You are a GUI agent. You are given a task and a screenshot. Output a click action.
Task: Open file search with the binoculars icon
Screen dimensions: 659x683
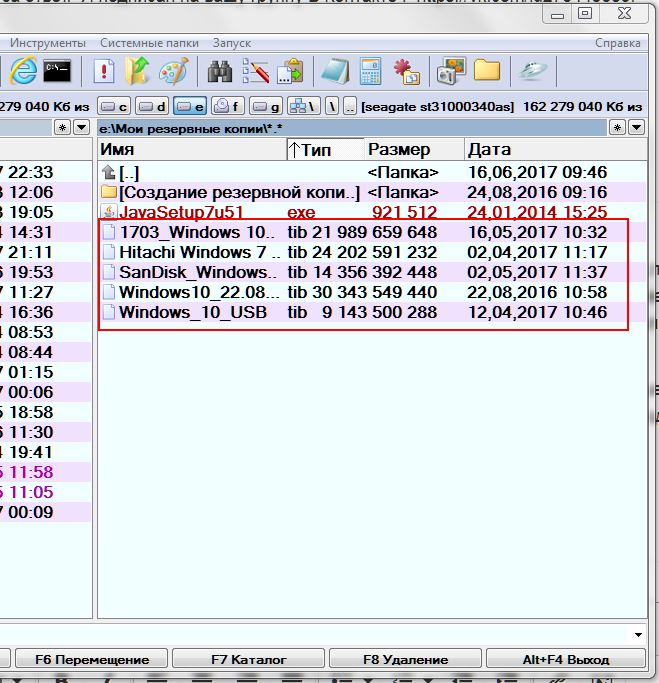220,71
